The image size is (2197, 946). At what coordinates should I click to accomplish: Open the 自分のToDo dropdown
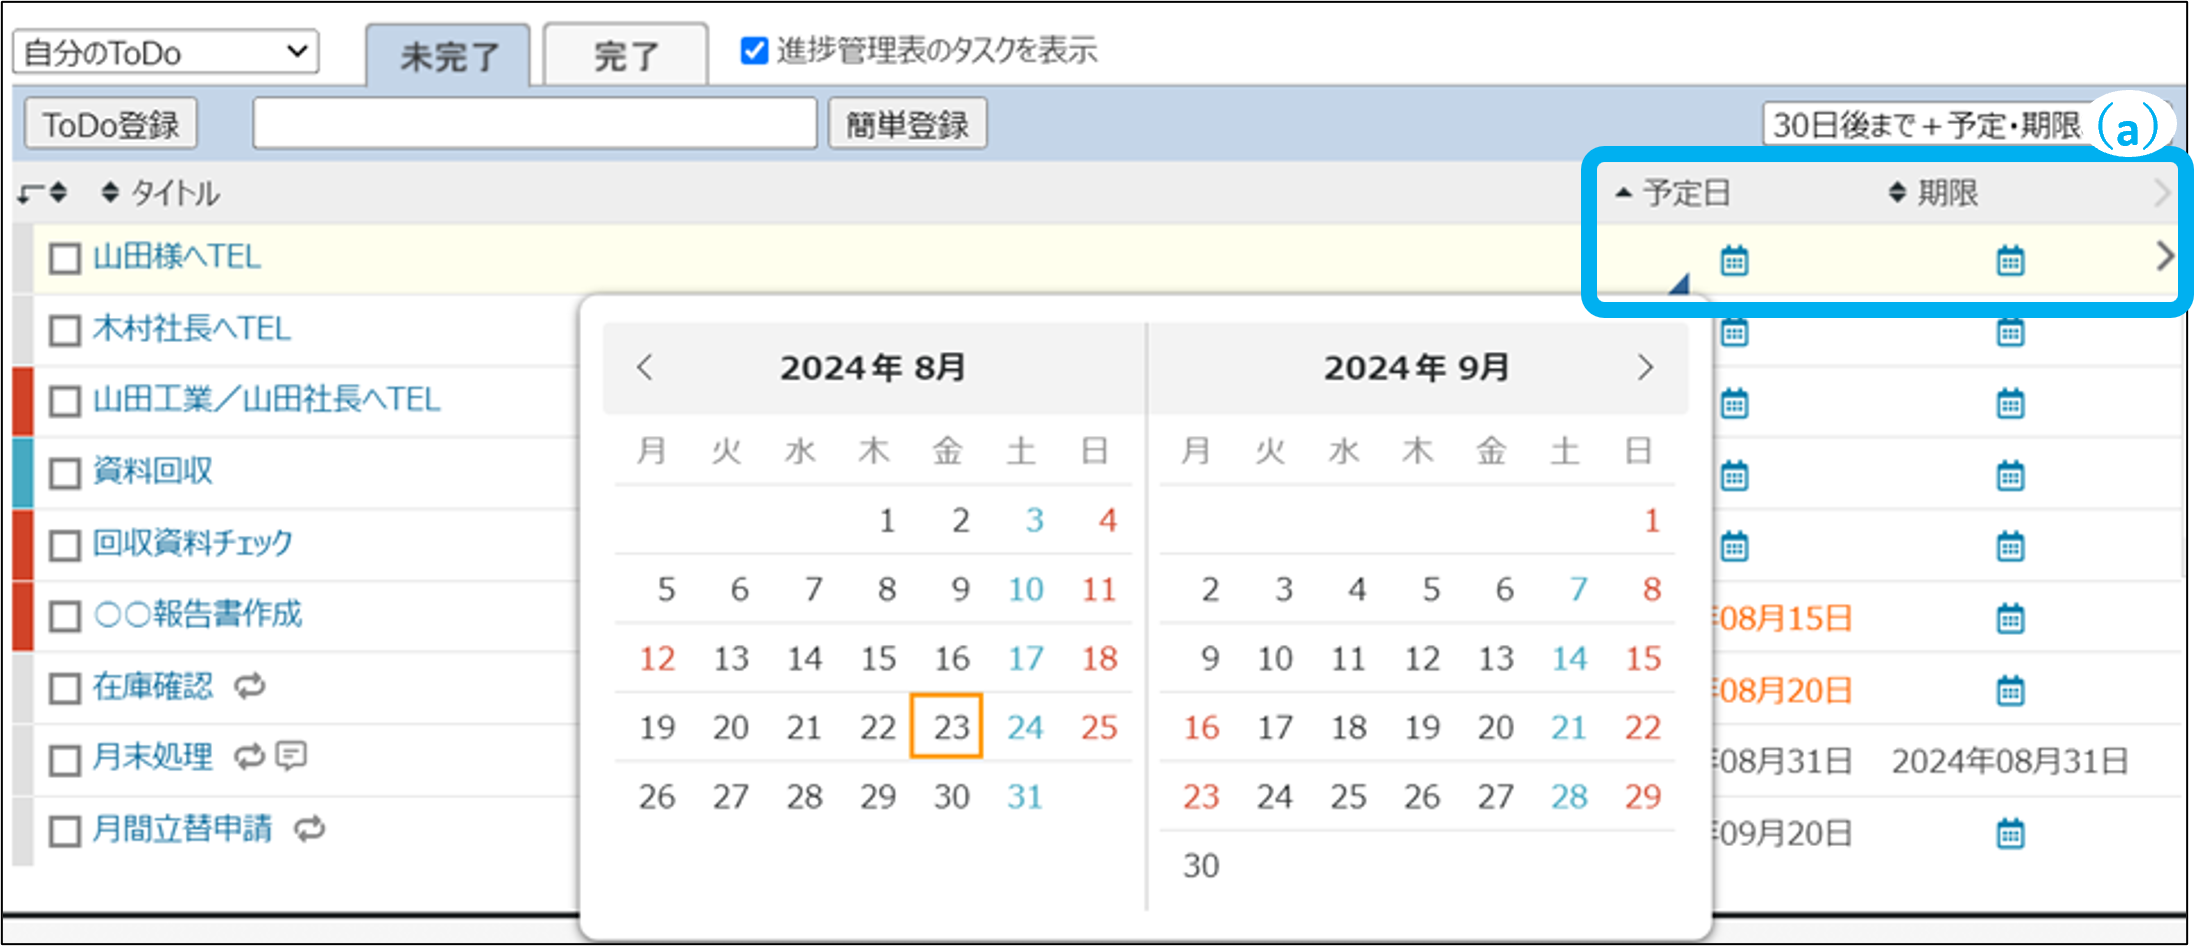coord(166,52)
